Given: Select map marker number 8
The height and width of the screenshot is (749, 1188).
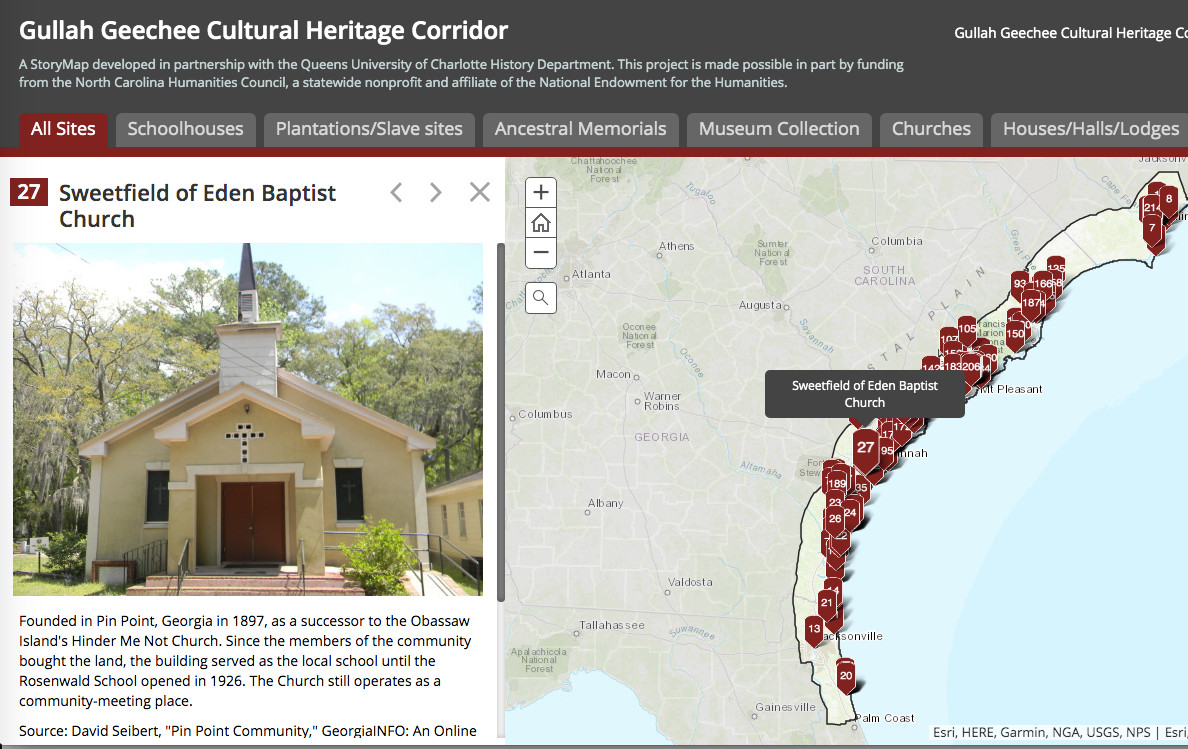Looking at the screenshot, I should 1168,199.
